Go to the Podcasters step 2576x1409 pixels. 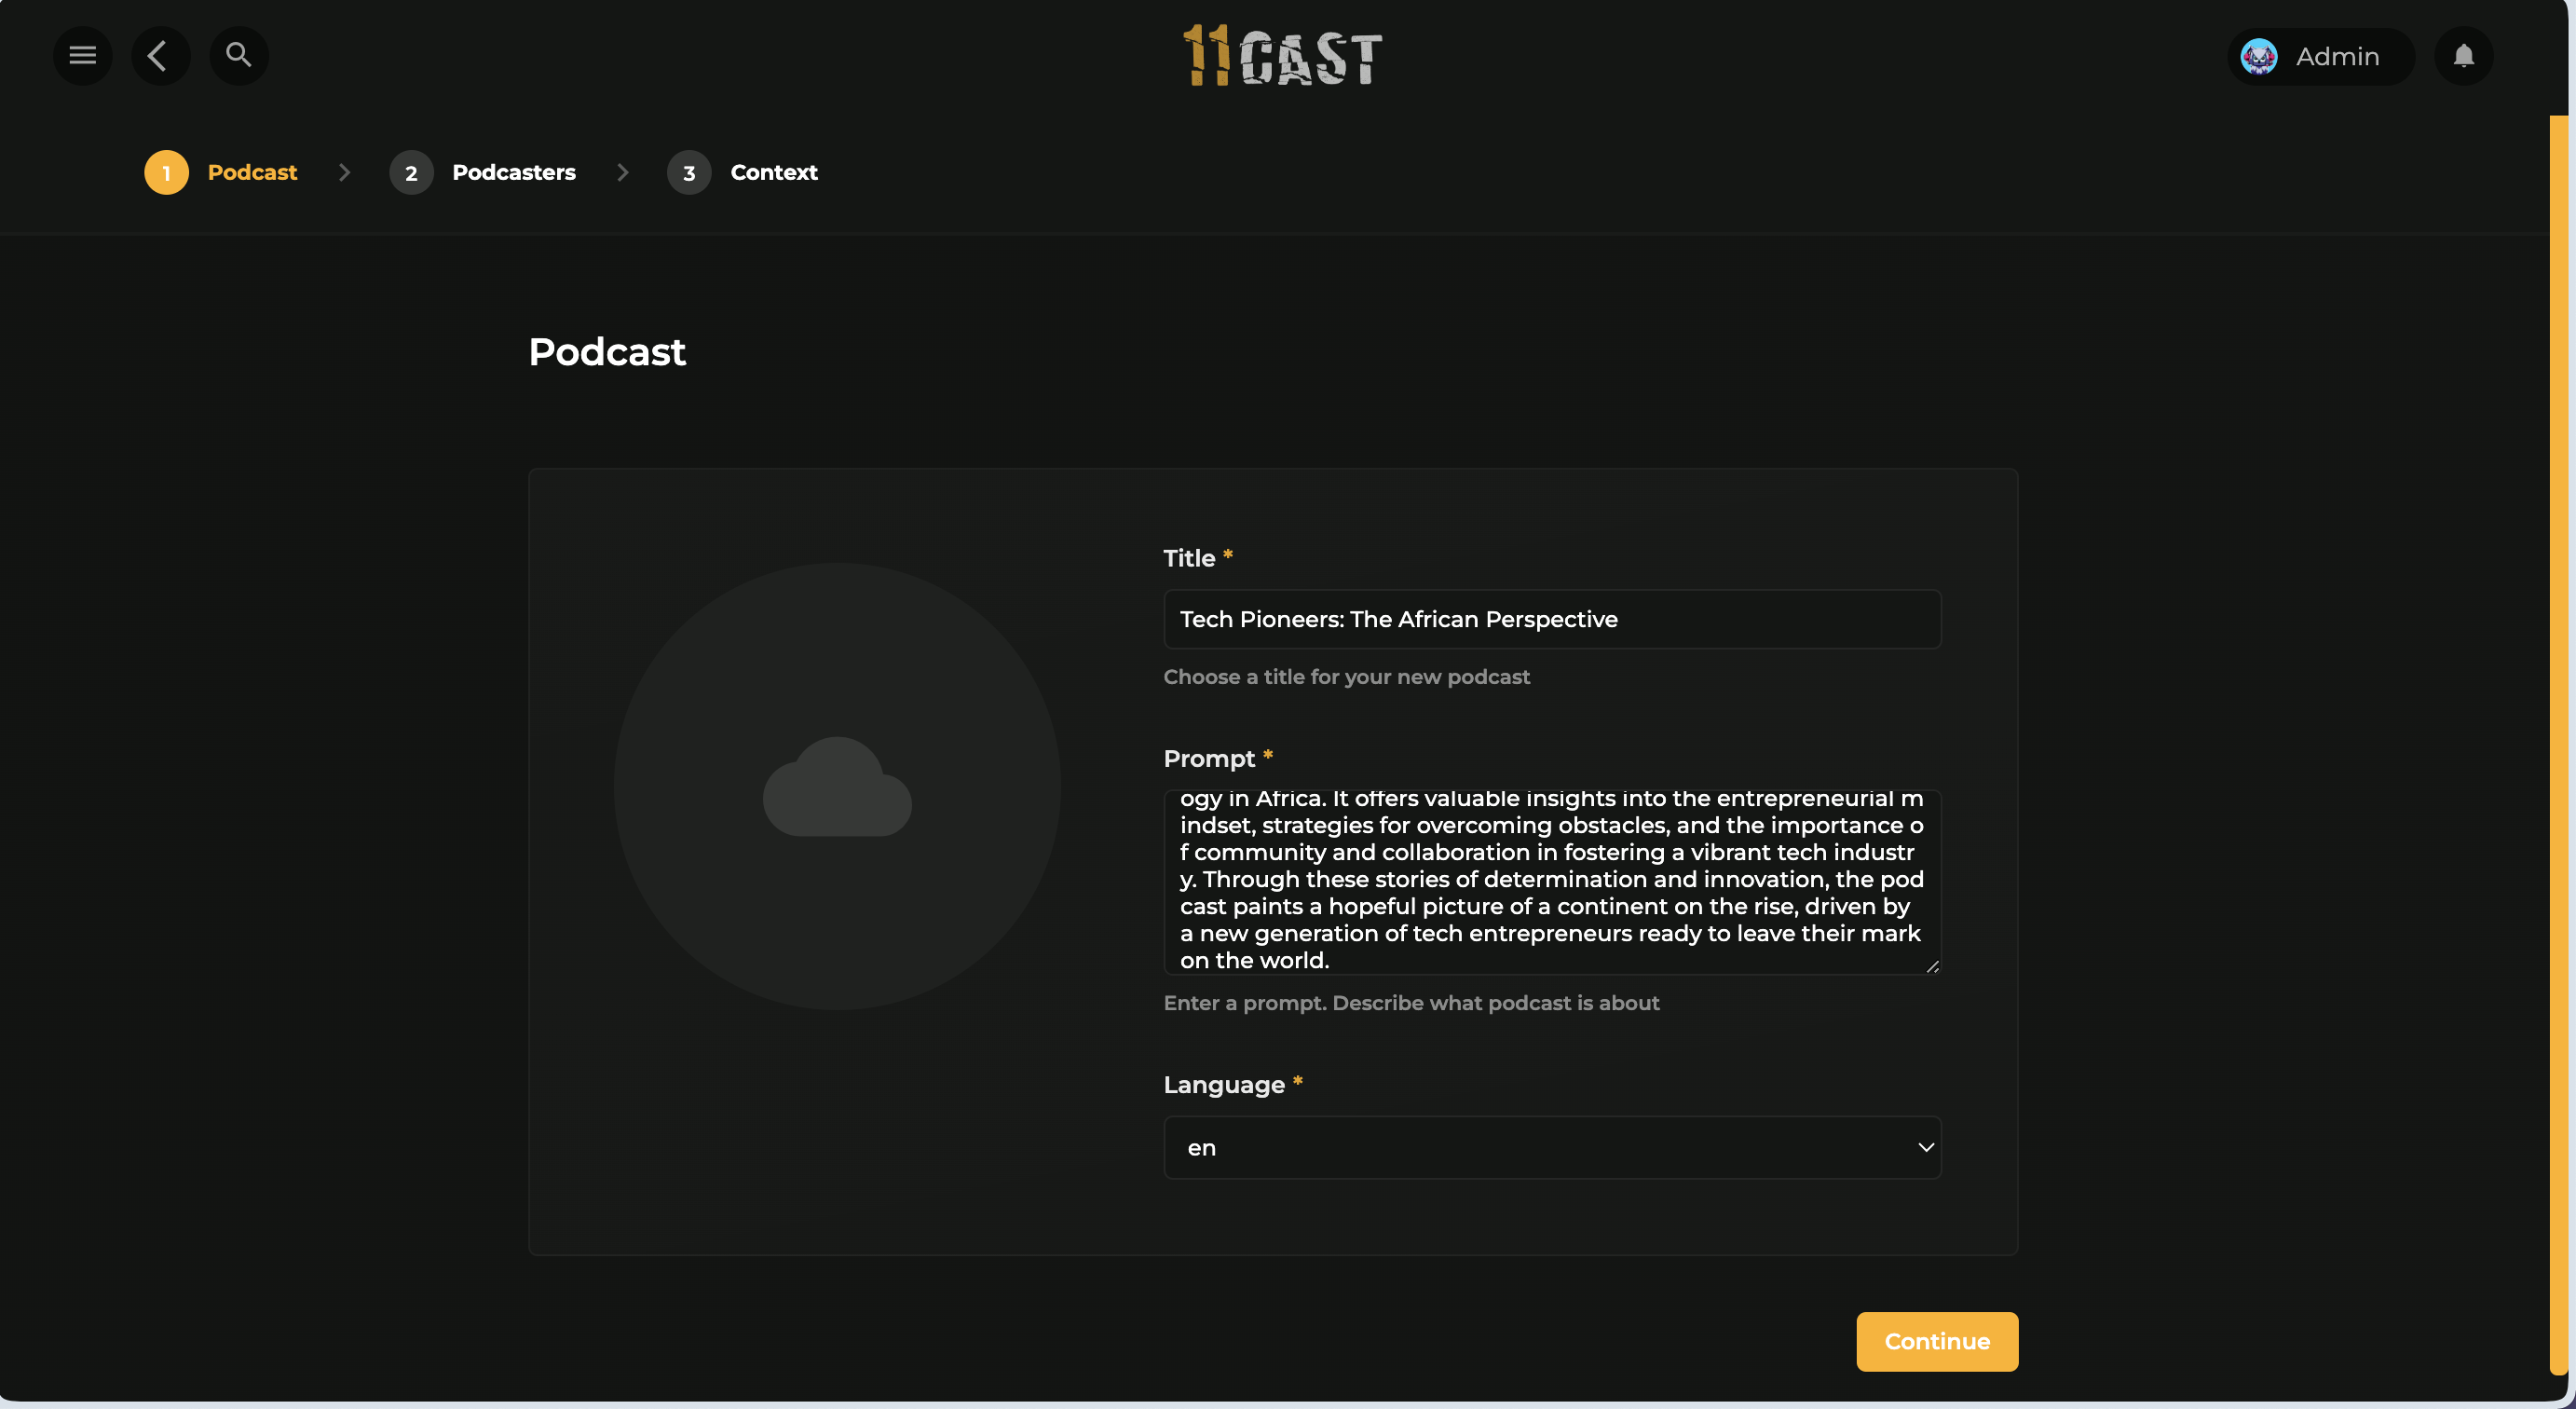pyautogui.click(x=513, y=172)
